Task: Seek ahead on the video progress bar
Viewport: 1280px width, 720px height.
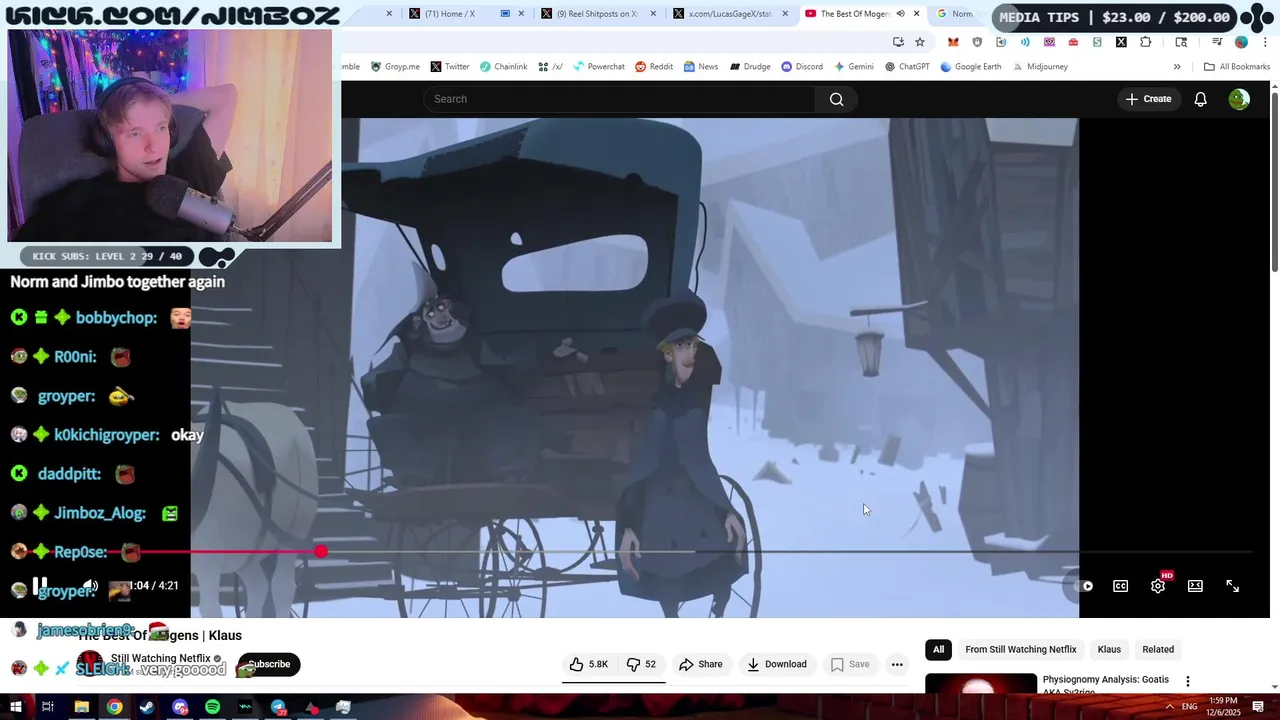Action: tap(789, 552)
